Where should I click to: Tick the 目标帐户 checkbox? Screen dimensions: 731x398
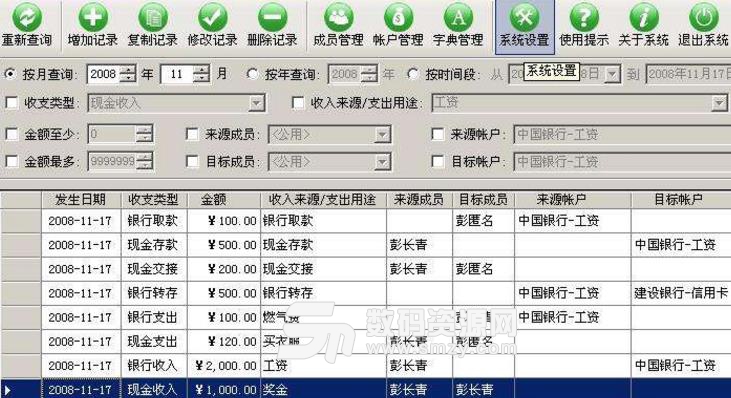click(438, 161)
